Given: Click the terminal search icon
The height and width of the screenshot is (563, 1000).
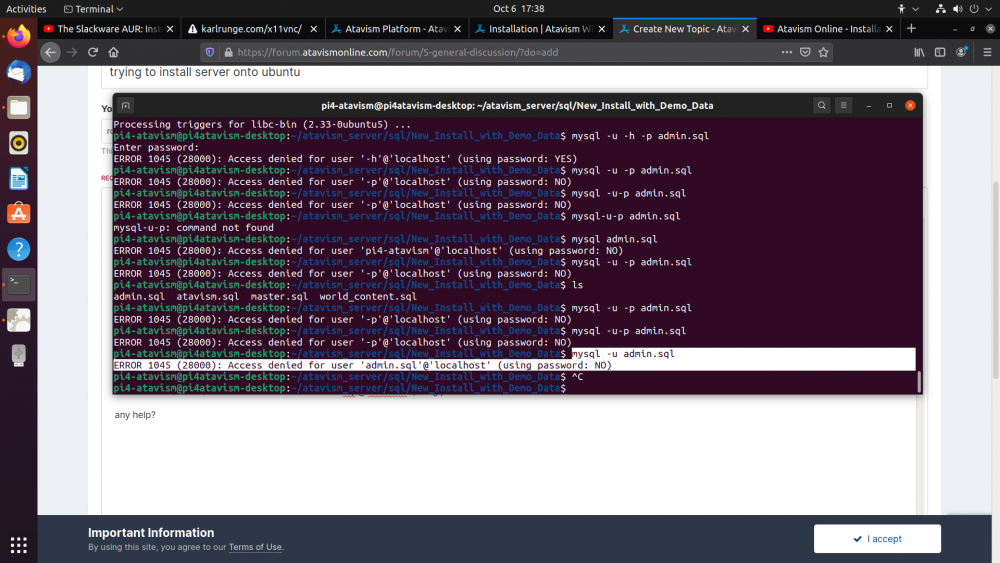Looking at the screenshot, I should pos(821,105).
